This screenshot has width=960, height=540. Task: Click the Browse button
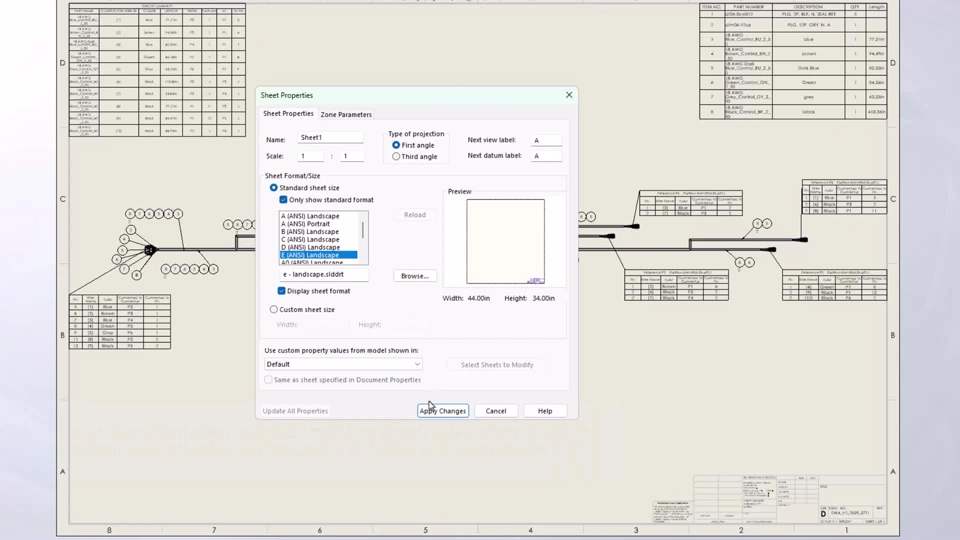414,276
